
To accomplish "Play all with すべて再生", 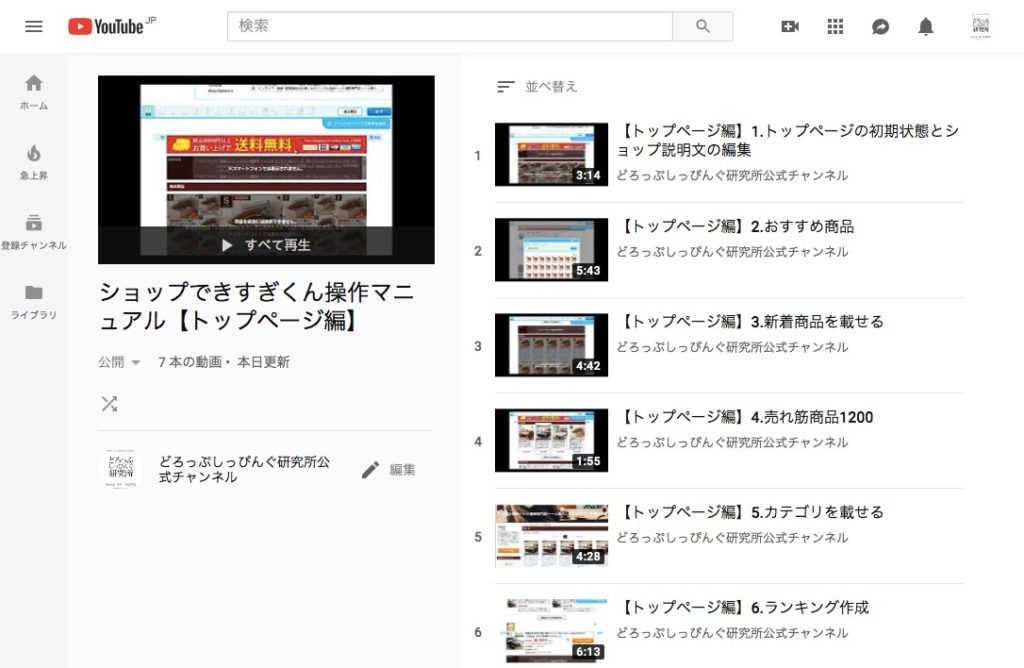I will pyautogui.click(x=266, y=245).
